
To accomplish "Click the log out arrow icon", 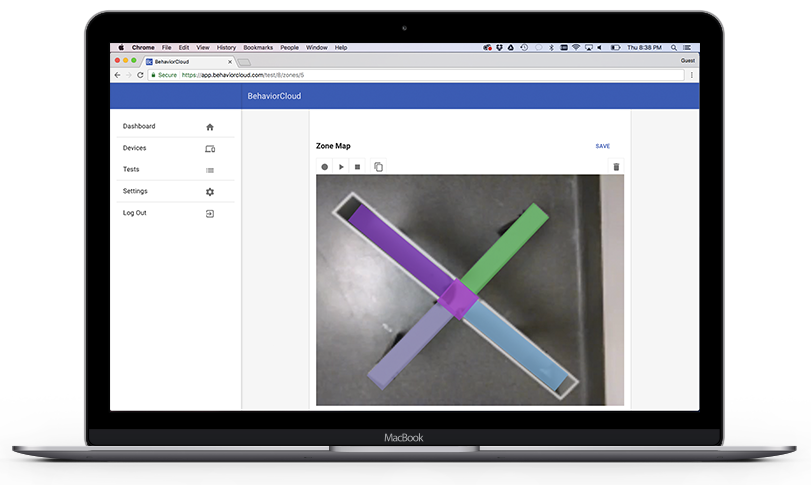I will coord(209,214).
